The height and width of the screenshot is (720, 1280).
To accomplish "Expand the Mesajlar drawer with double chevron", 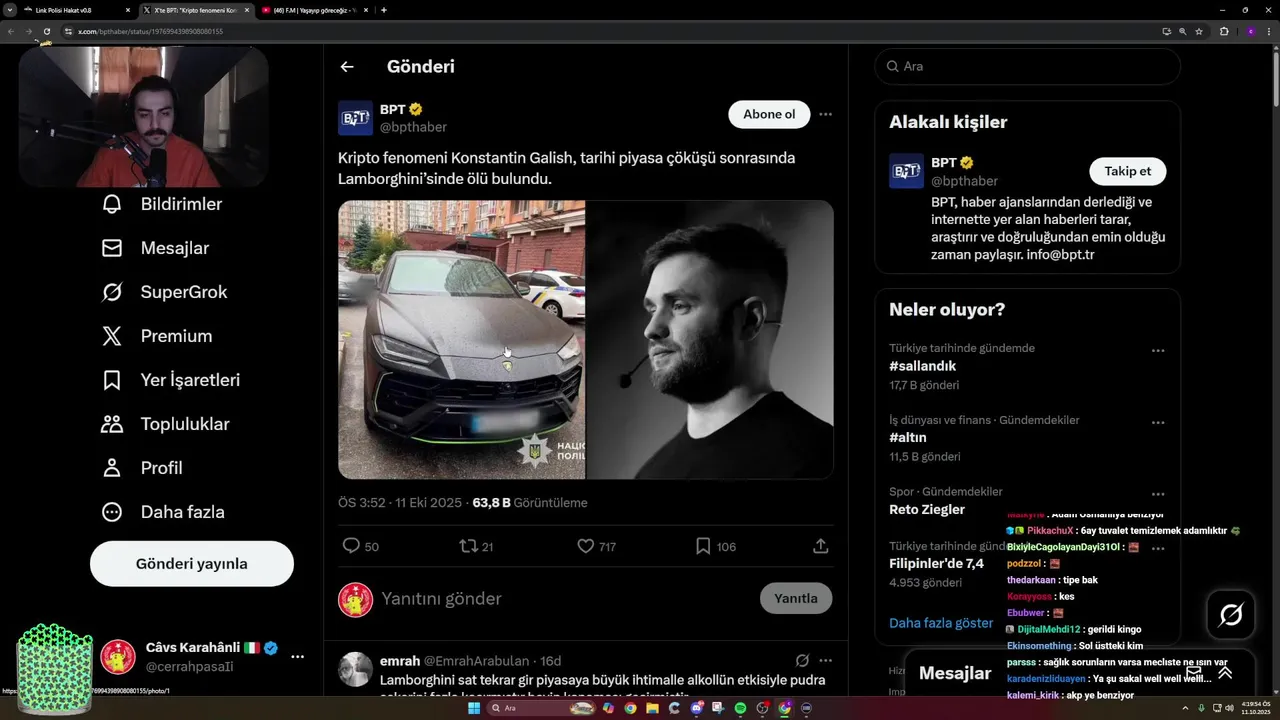I will (x=1224, y=673).
